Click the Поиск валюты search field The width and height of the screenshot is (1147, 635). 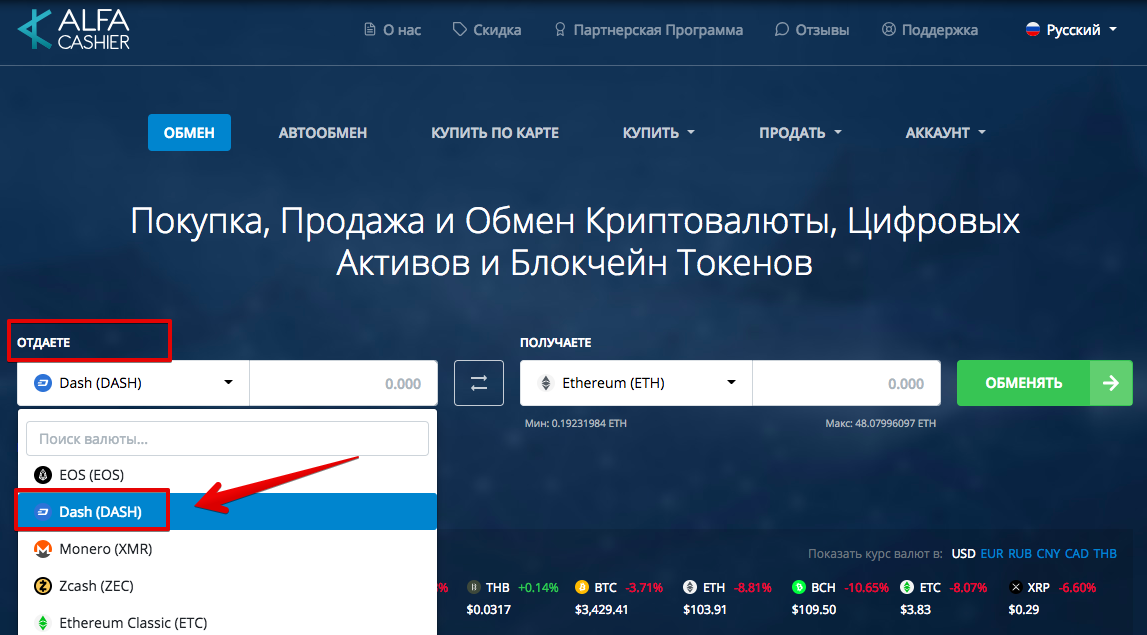coord(227,439)
